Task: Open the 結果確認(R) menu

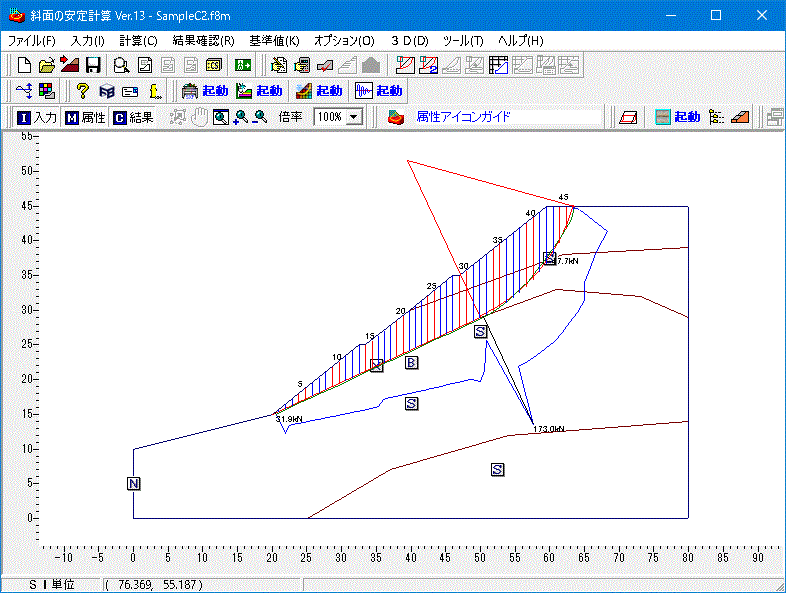Action: (x=203, y=41)
